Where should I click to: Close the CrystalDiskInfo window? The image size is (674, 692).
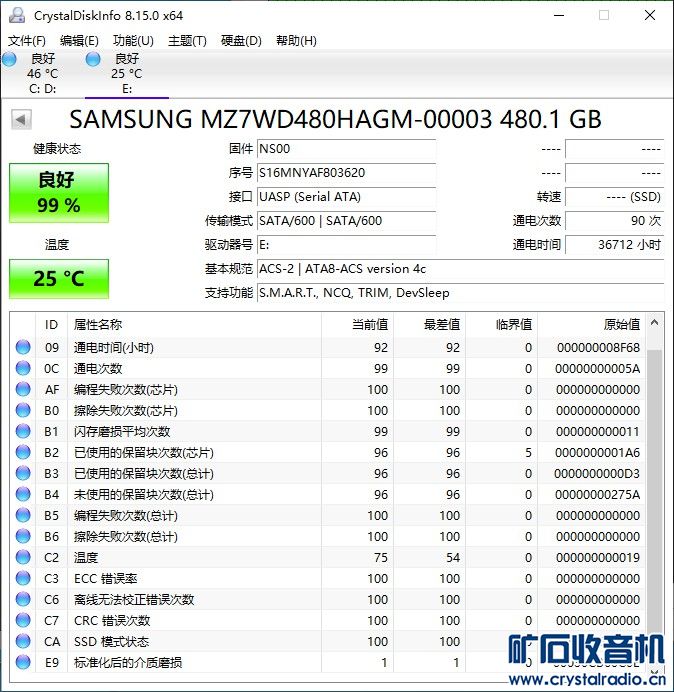(x=650, y=15)
